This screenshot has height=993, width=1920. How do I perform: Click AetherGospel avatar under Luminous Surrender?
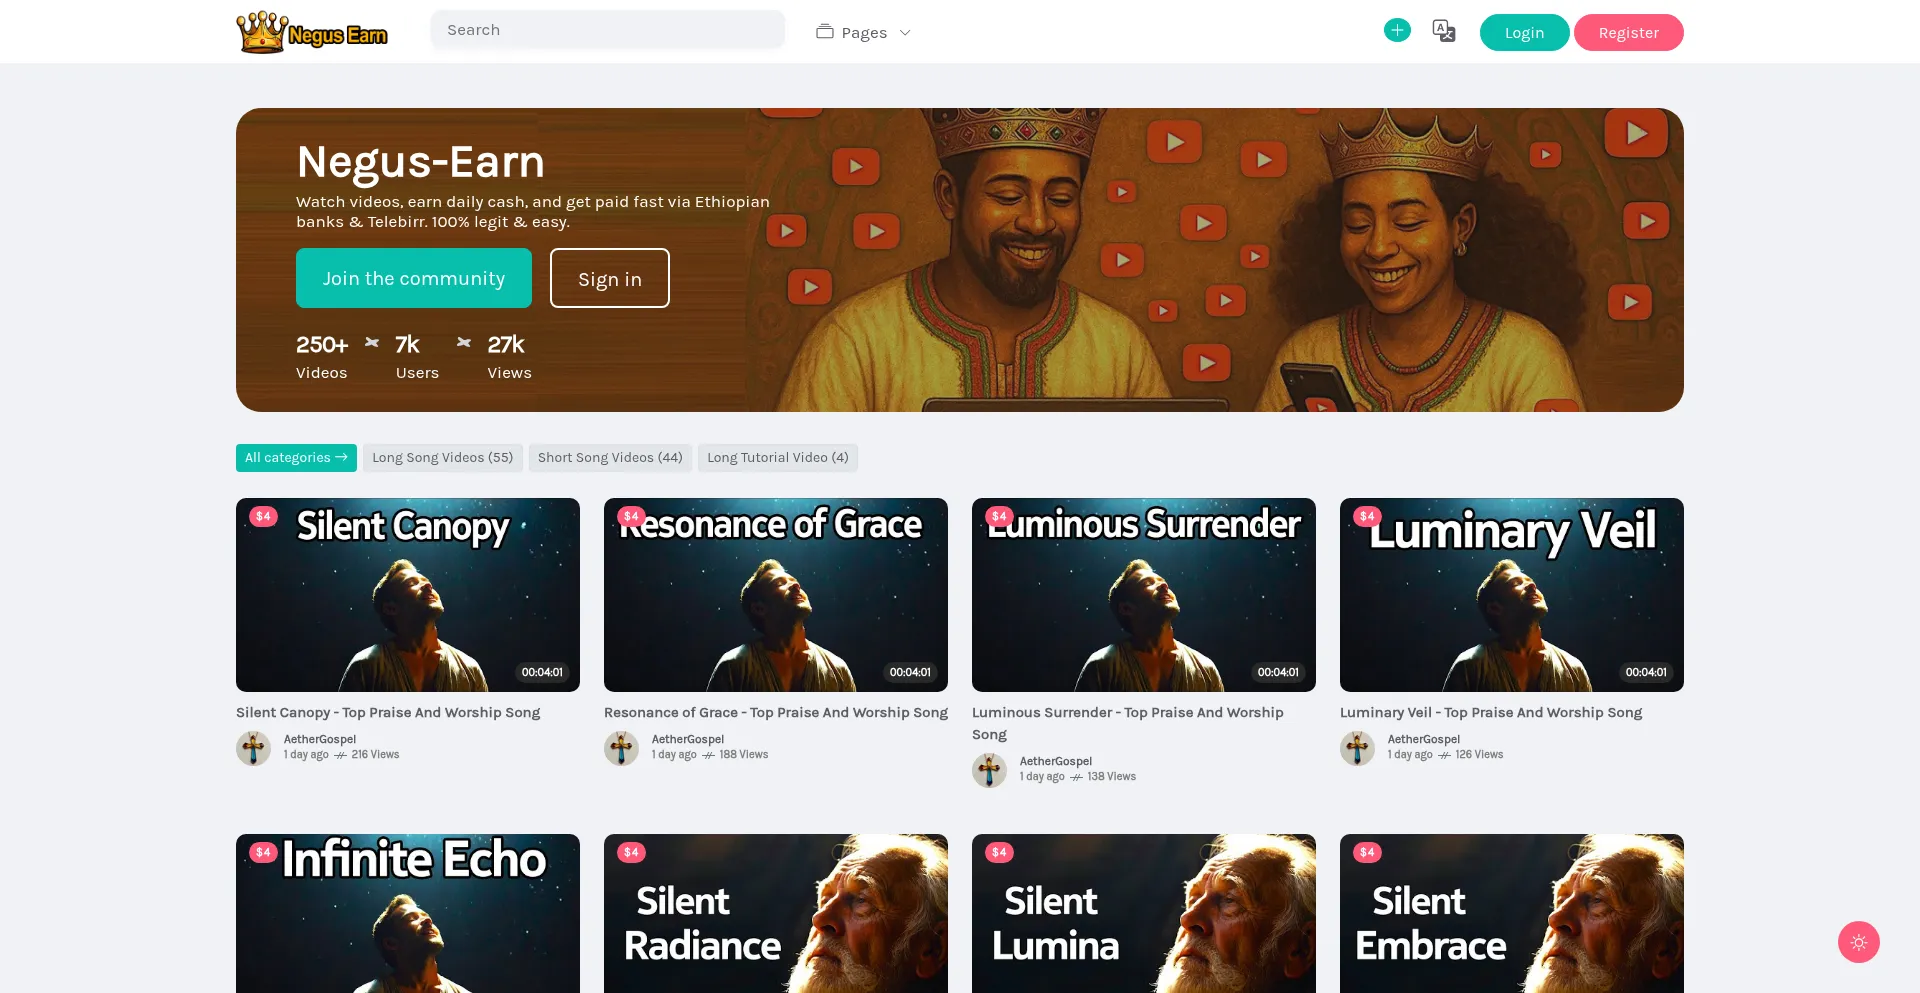pos(990,770)
